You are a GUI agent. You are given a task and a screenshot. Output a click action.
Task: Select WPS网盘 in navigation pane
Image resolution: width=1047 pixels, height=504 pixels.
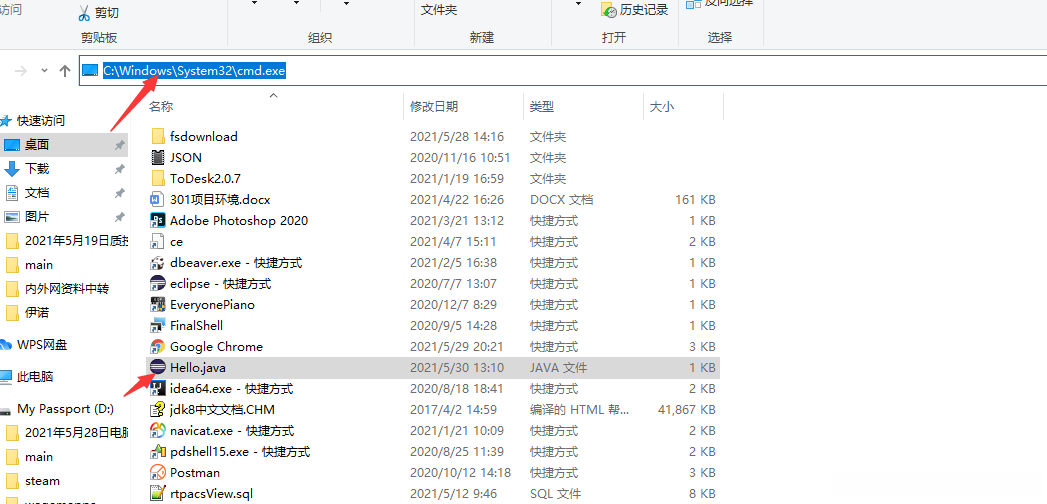42,345
